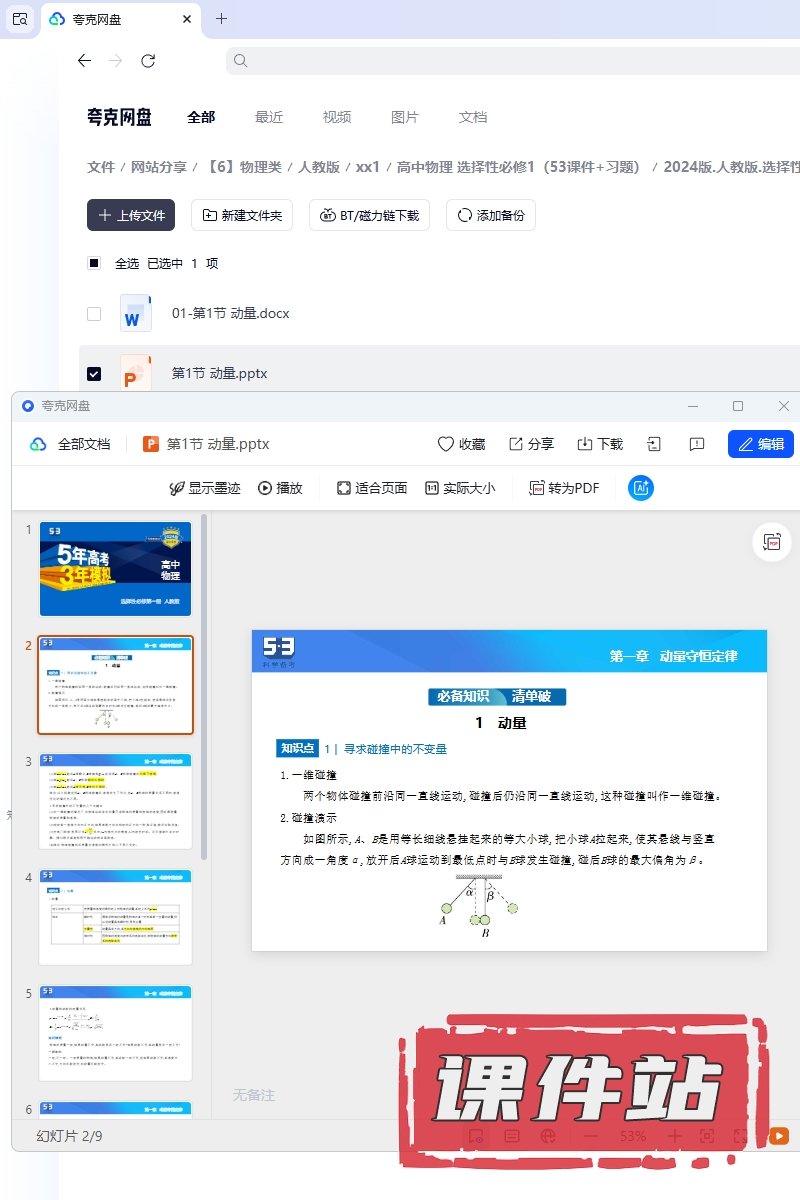Zoom in with the plus button

[675, 1136]
